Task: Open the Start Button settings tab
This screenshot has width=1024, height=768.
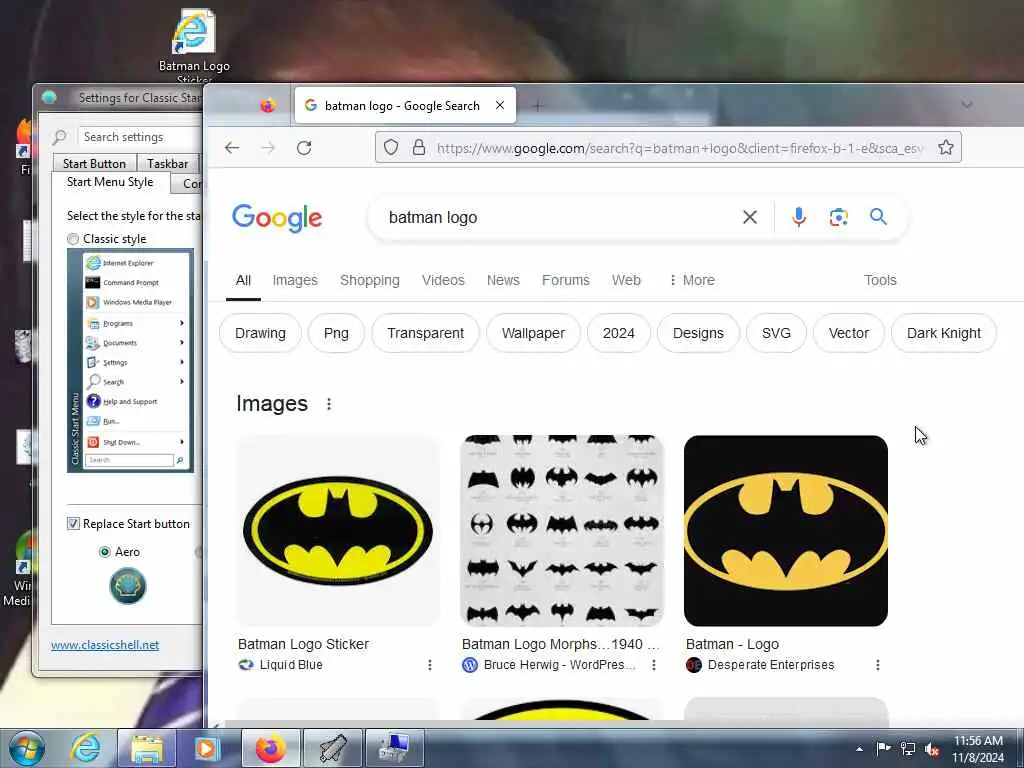Action: [x=95, y=163]
